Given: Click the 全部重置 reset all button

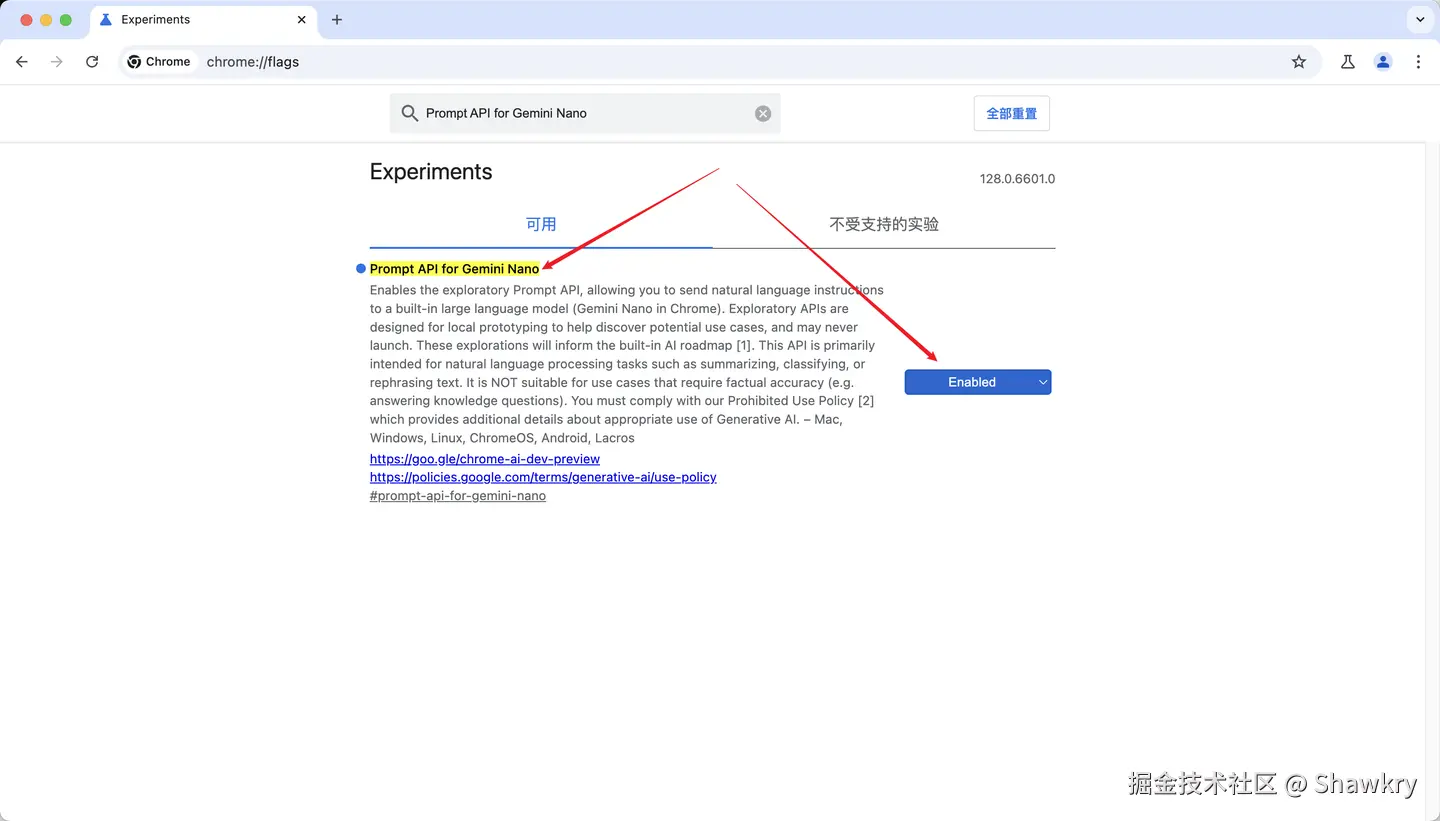Looking at the screenshot, I should [x=1012, y=114].
